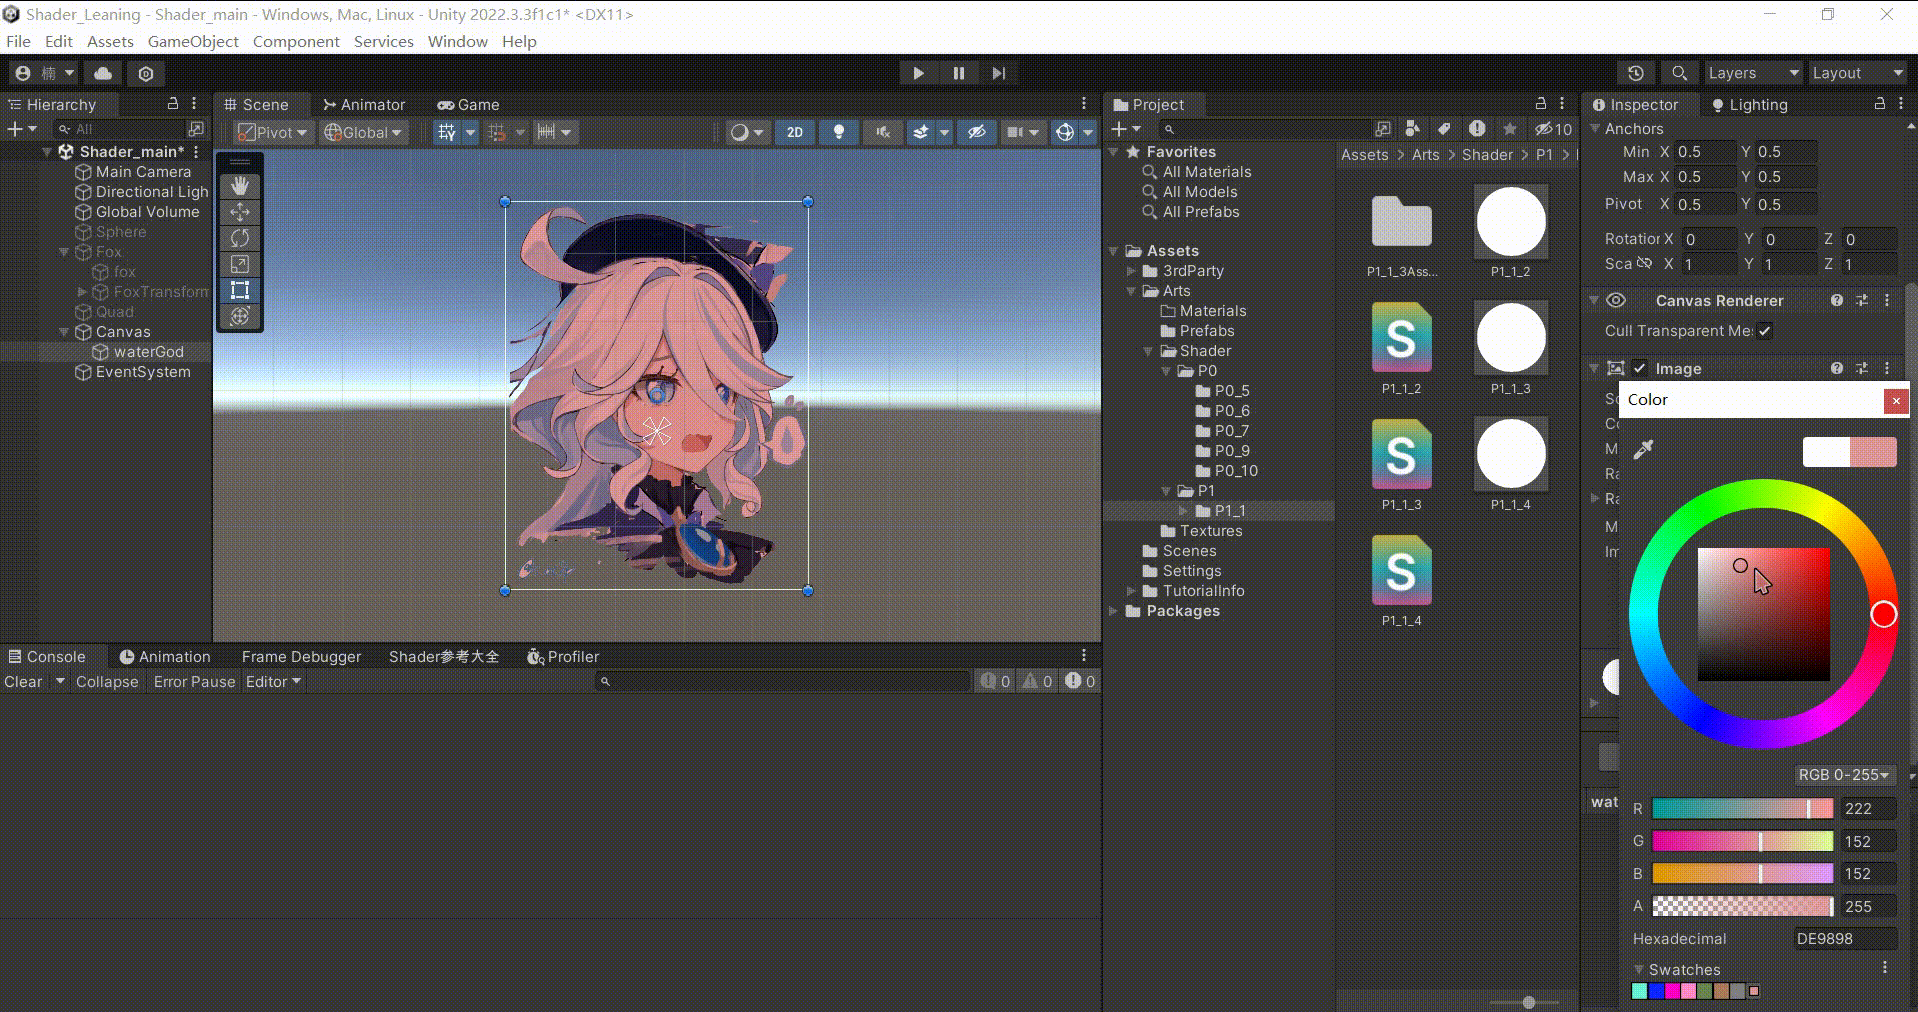Select All Materials in Favorites
The height and width of the screenshot is (1012, 1918).
tap(1206, 172)
